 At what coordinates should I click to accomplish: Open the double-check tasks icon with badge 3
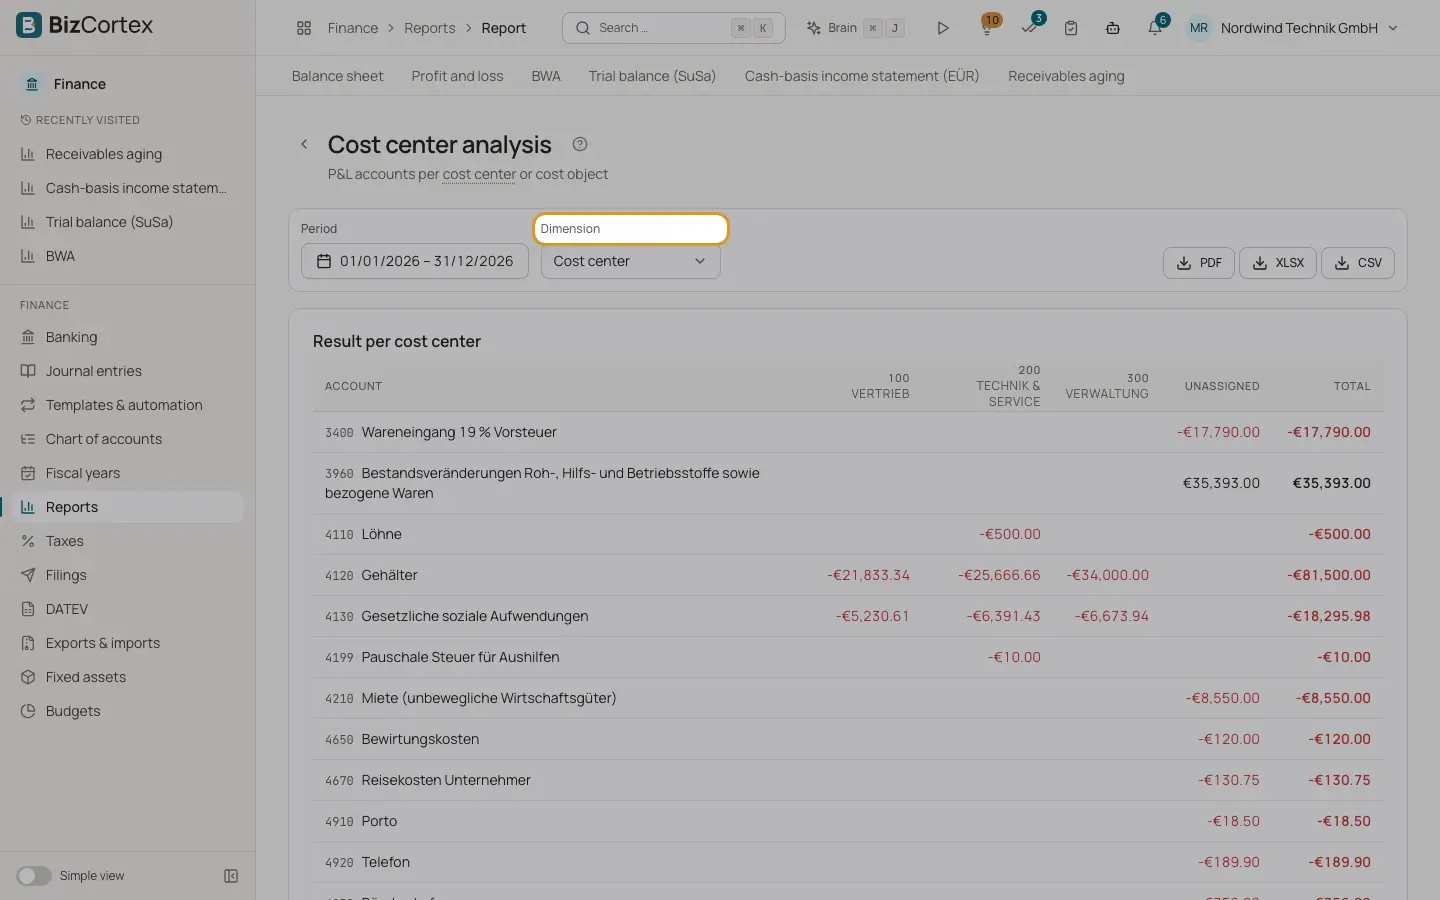[1030, 27]
